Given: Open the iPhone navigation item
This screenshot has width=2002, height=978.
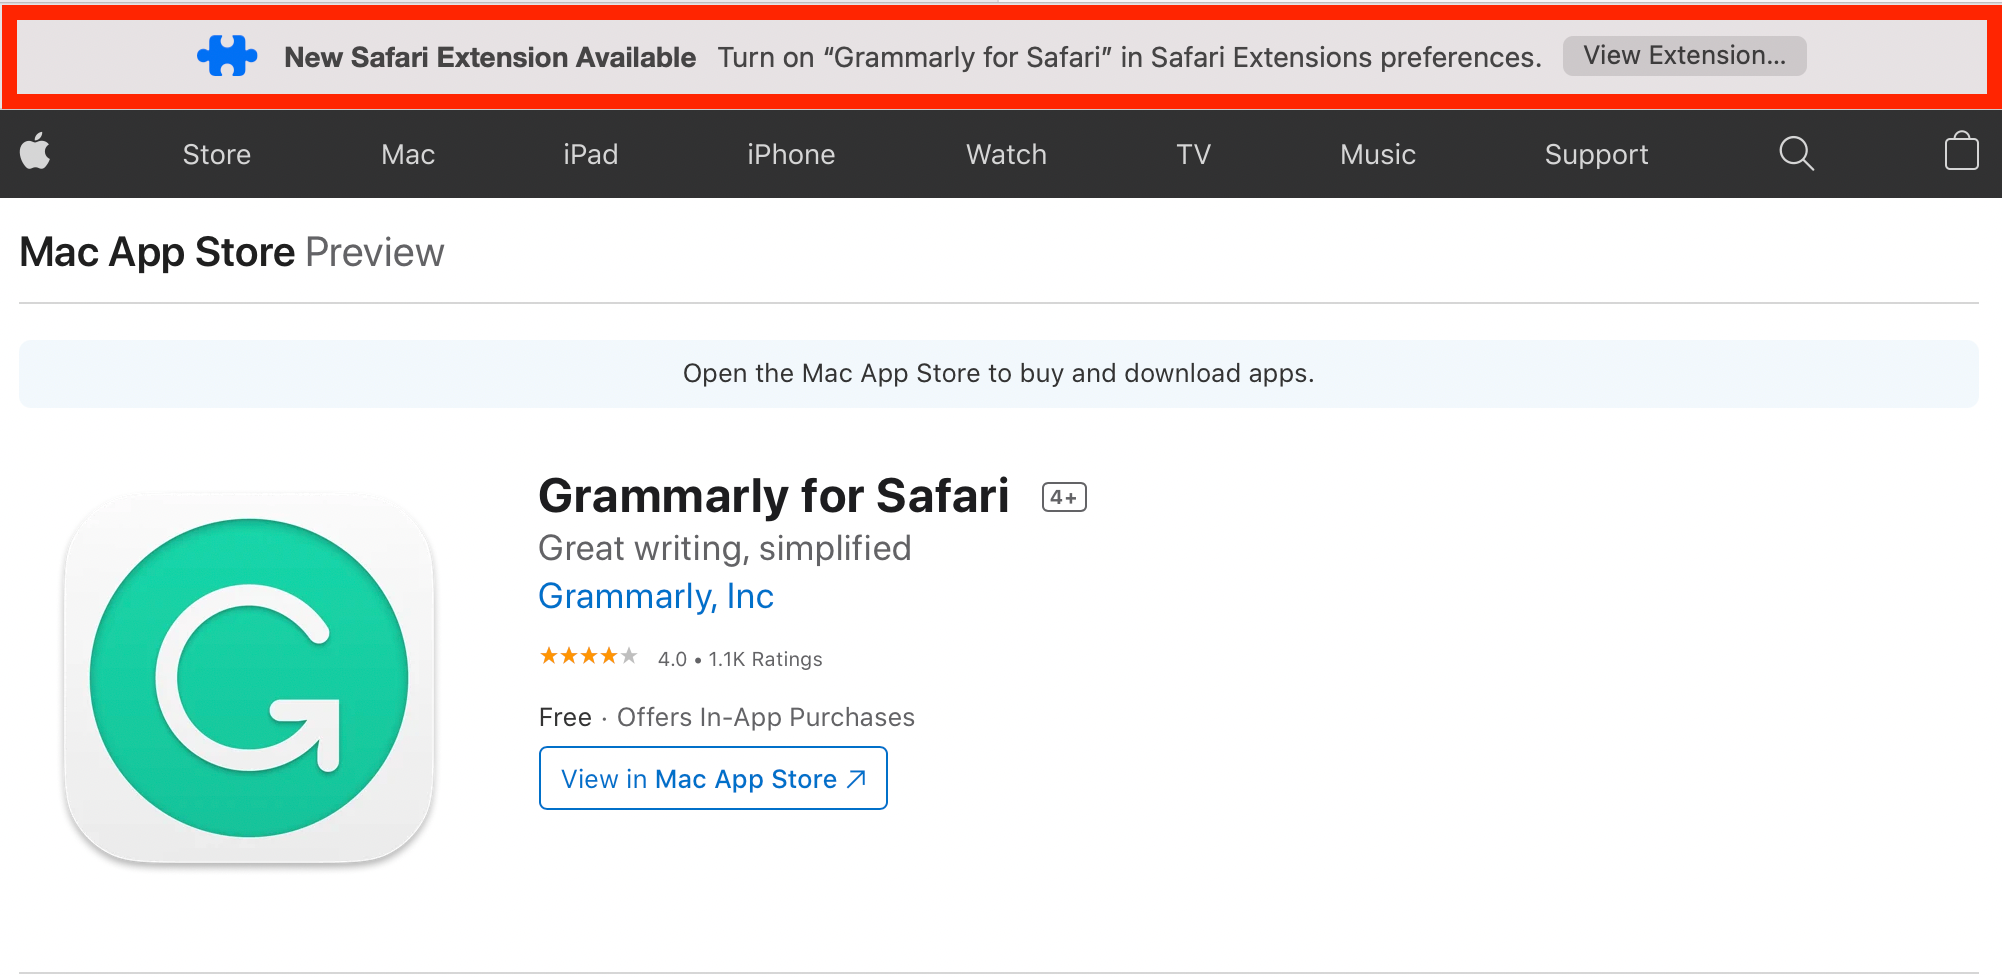Looking at the screenshot, I should (x=791, y=154).
